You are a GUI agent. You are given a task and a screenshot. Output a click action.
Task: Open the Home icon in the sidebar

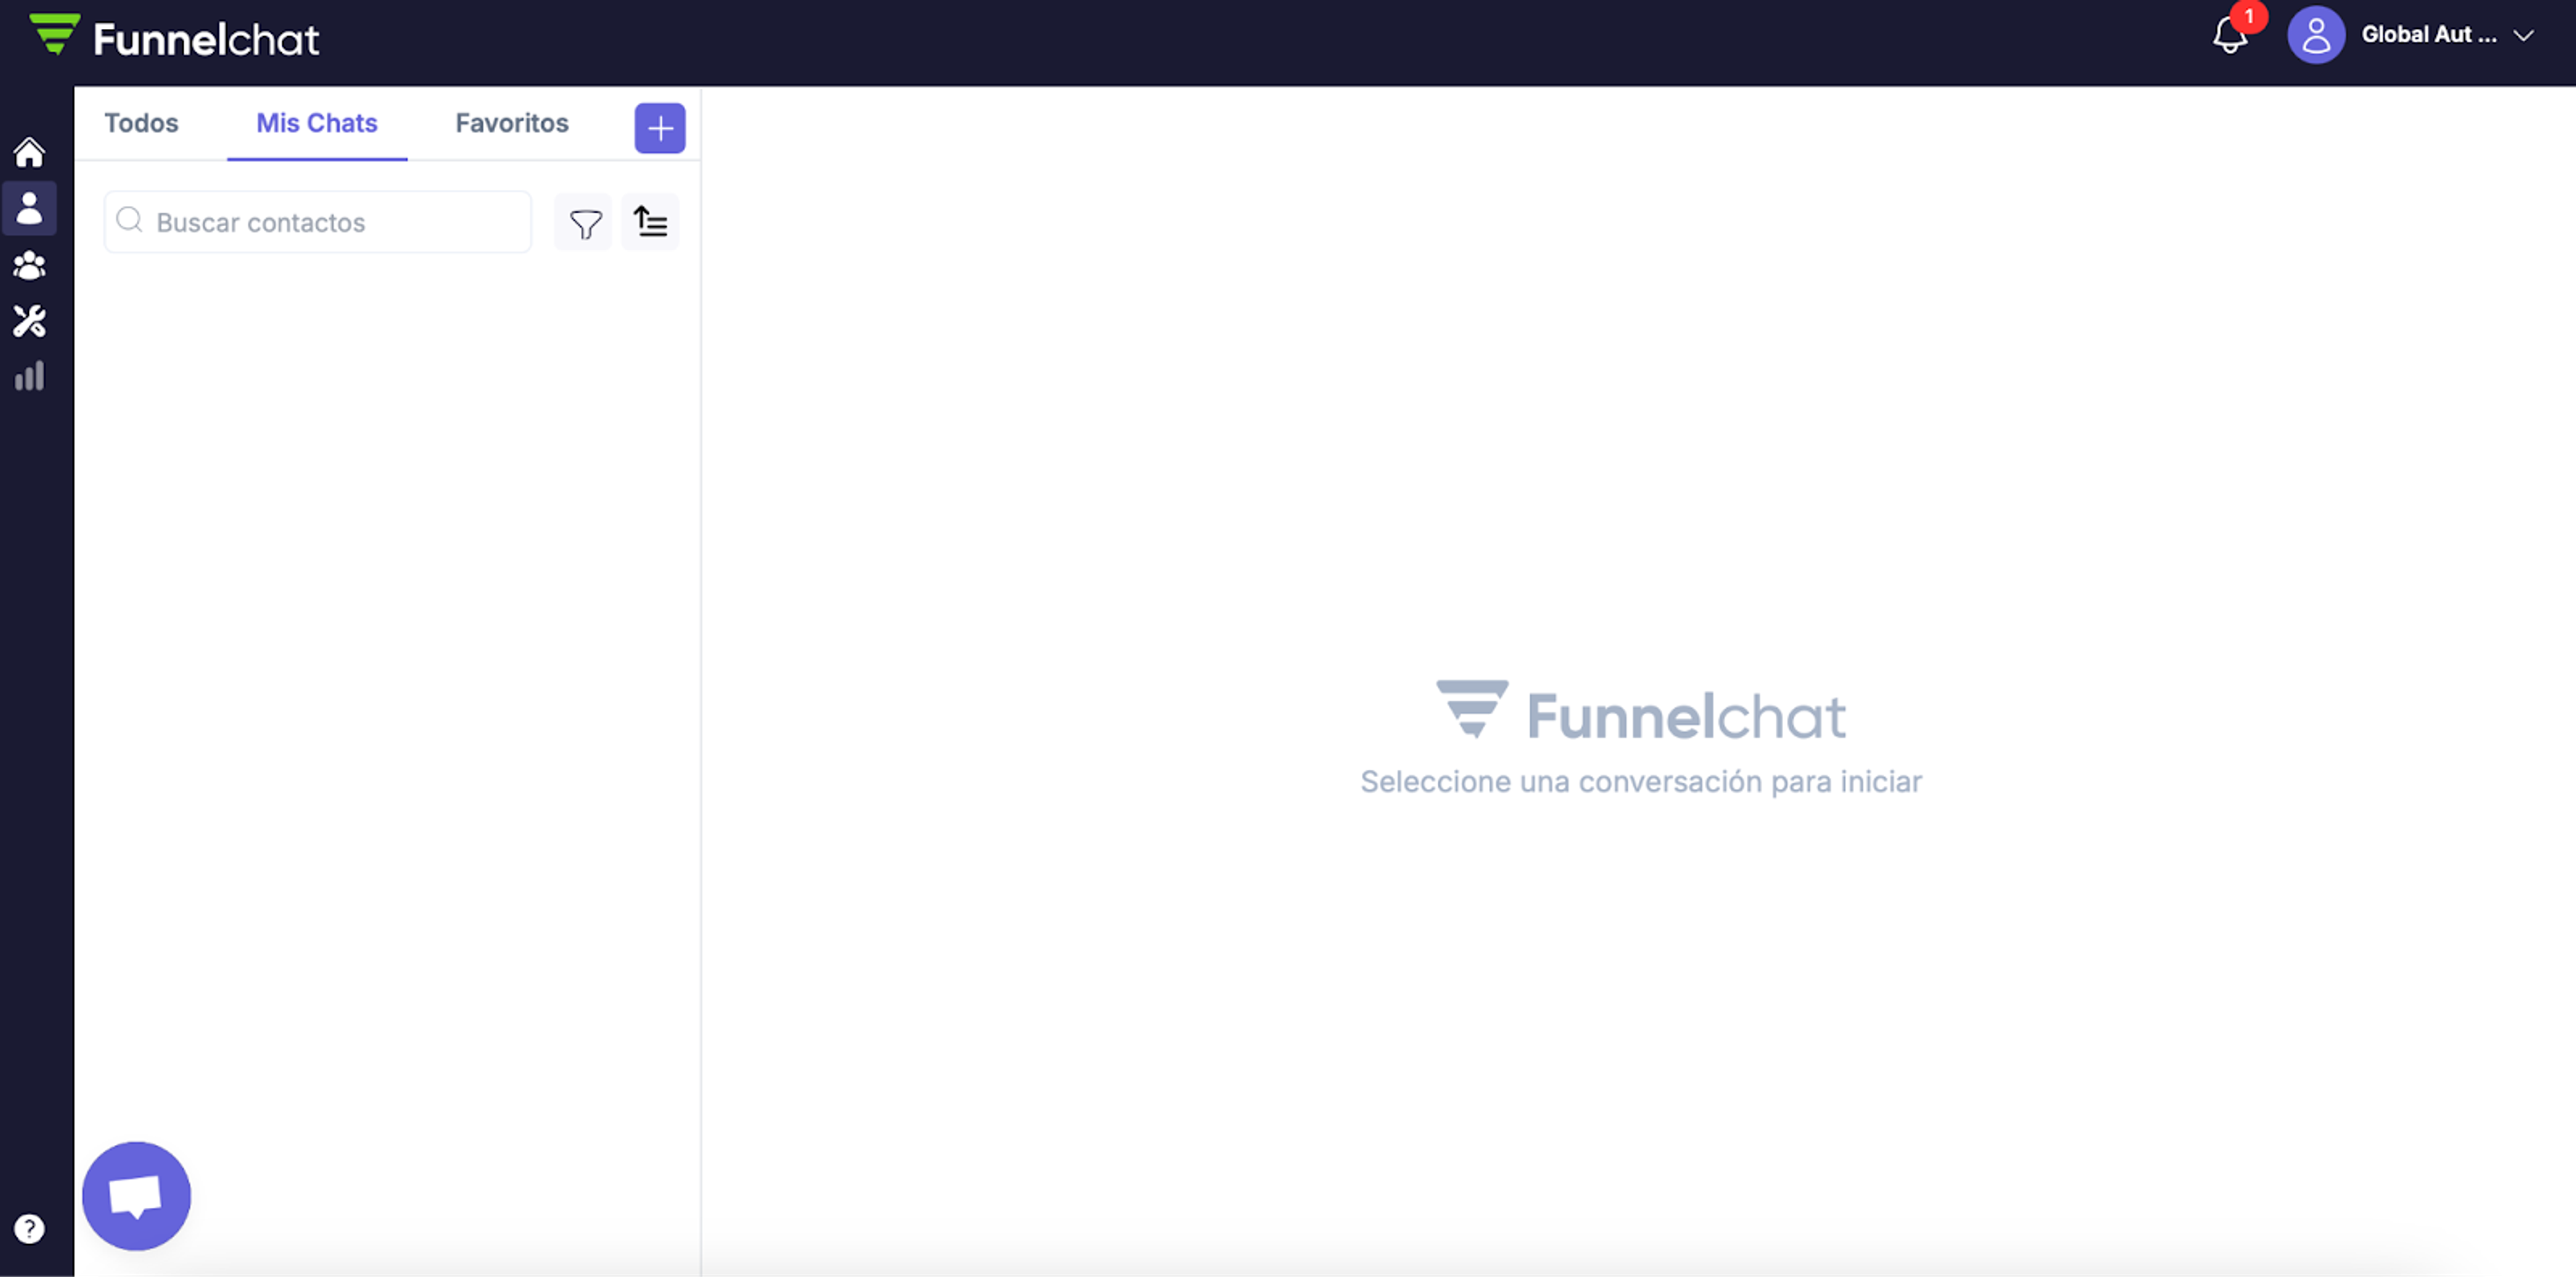click(29, 152)
